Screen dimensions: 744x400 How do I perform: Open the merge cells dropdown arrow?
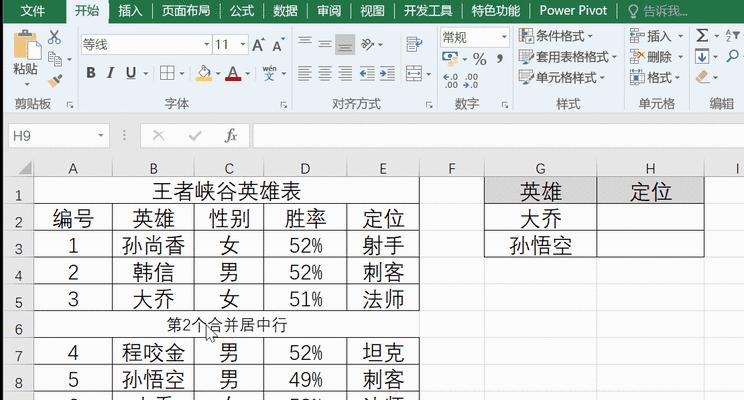(x=428, y=74)
